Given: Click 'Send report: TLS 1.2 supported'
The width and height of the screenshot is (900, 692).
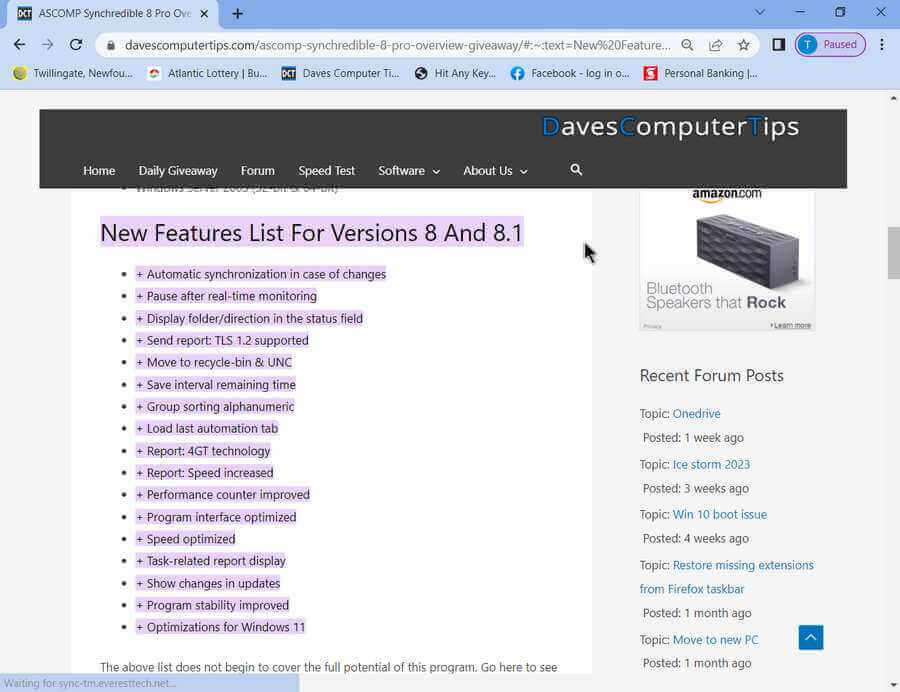Looking at the screenshot, I should (x=222, y=340).
